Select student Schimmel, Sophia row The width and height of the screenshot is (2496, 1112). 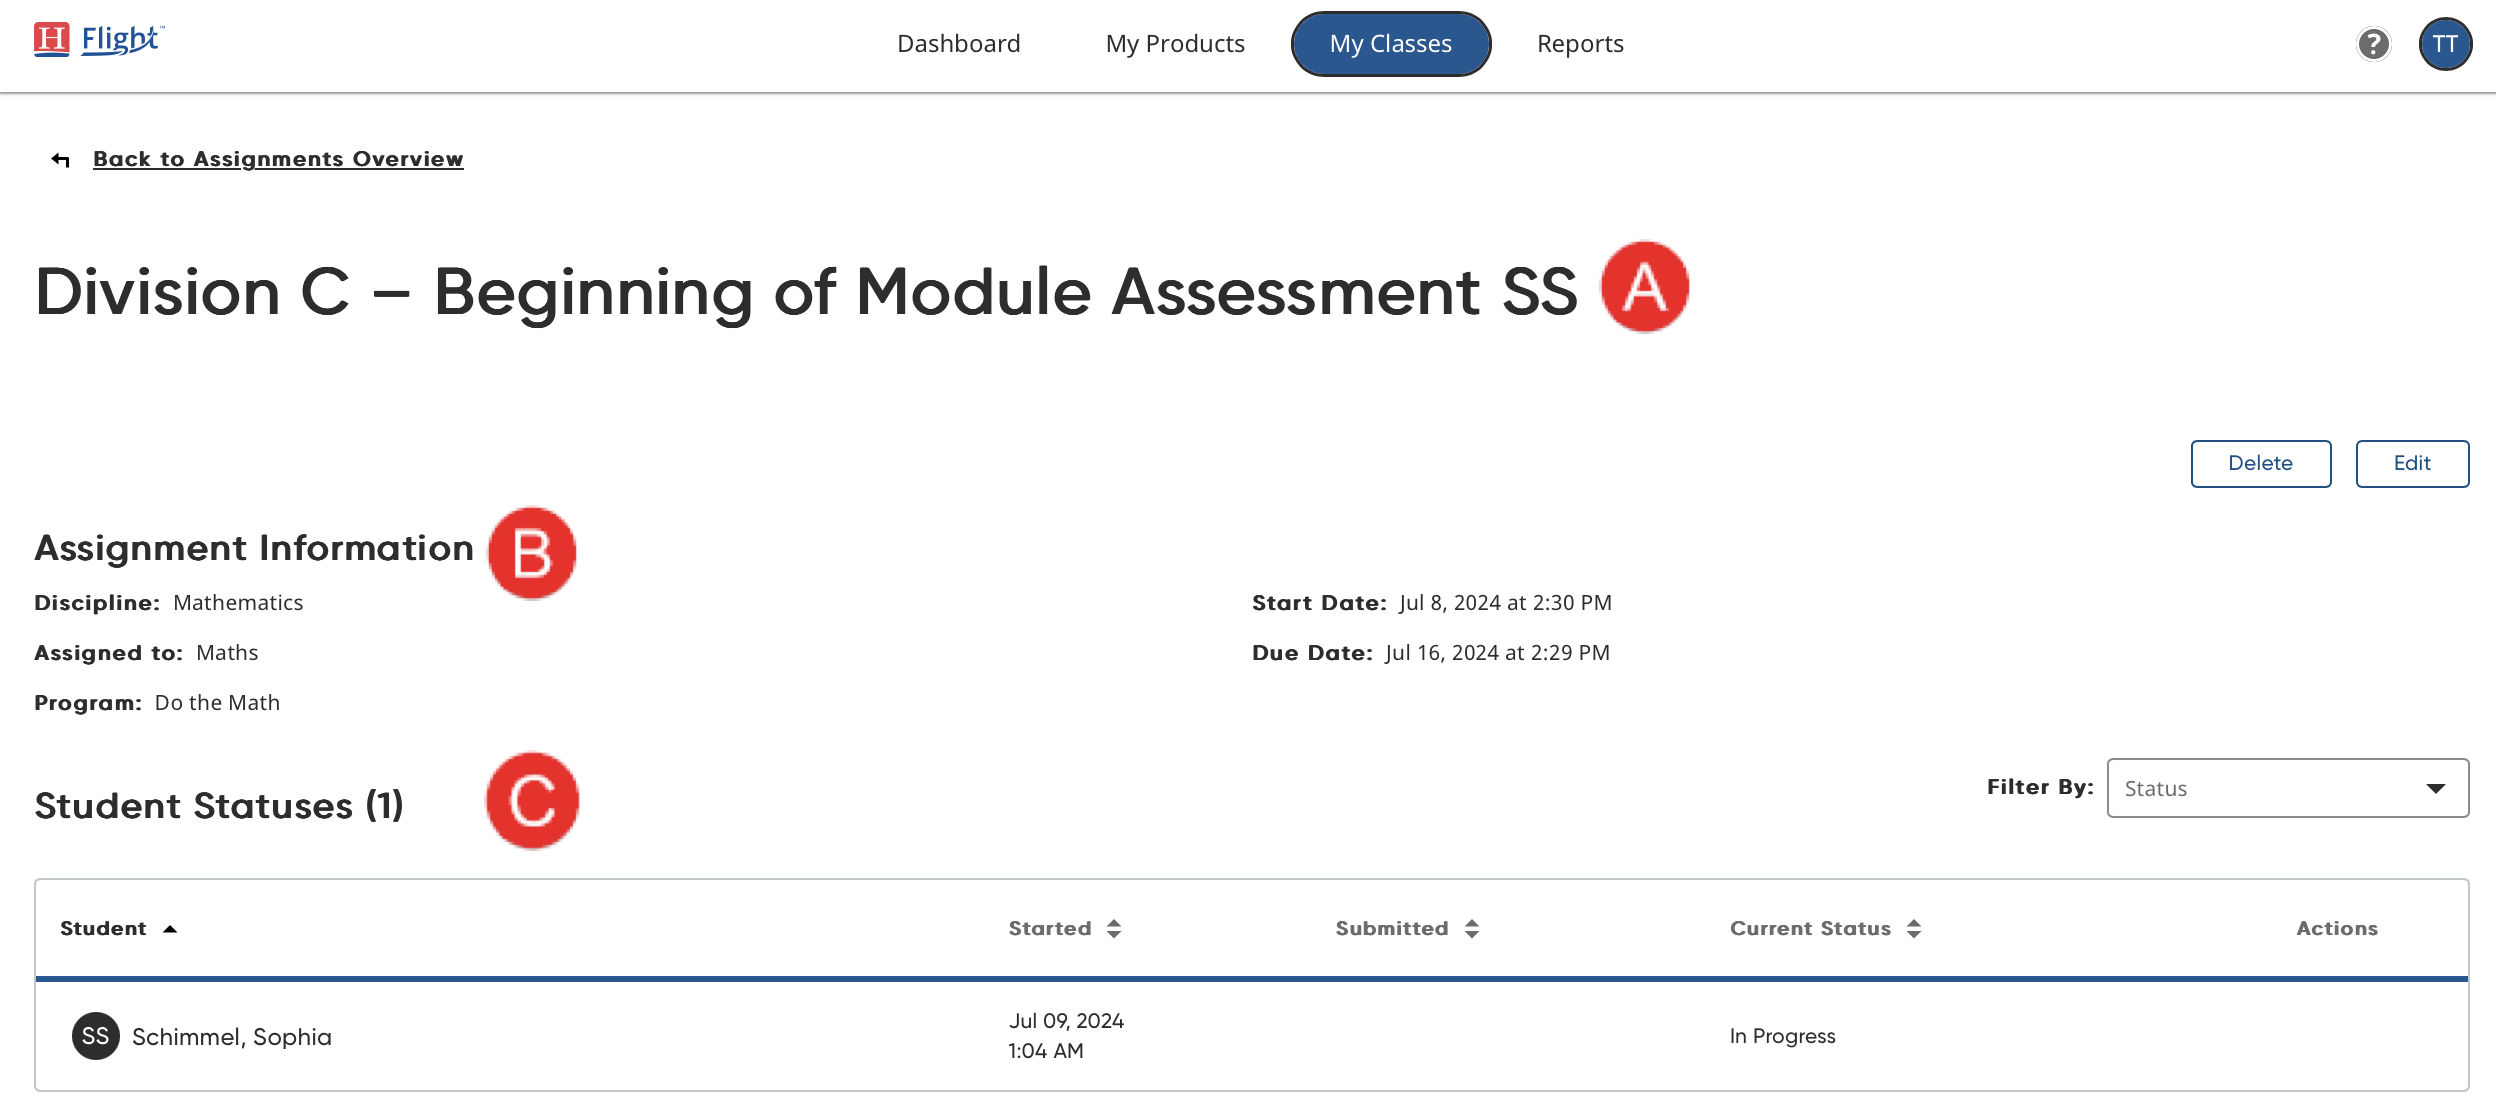coord(232,1037)
